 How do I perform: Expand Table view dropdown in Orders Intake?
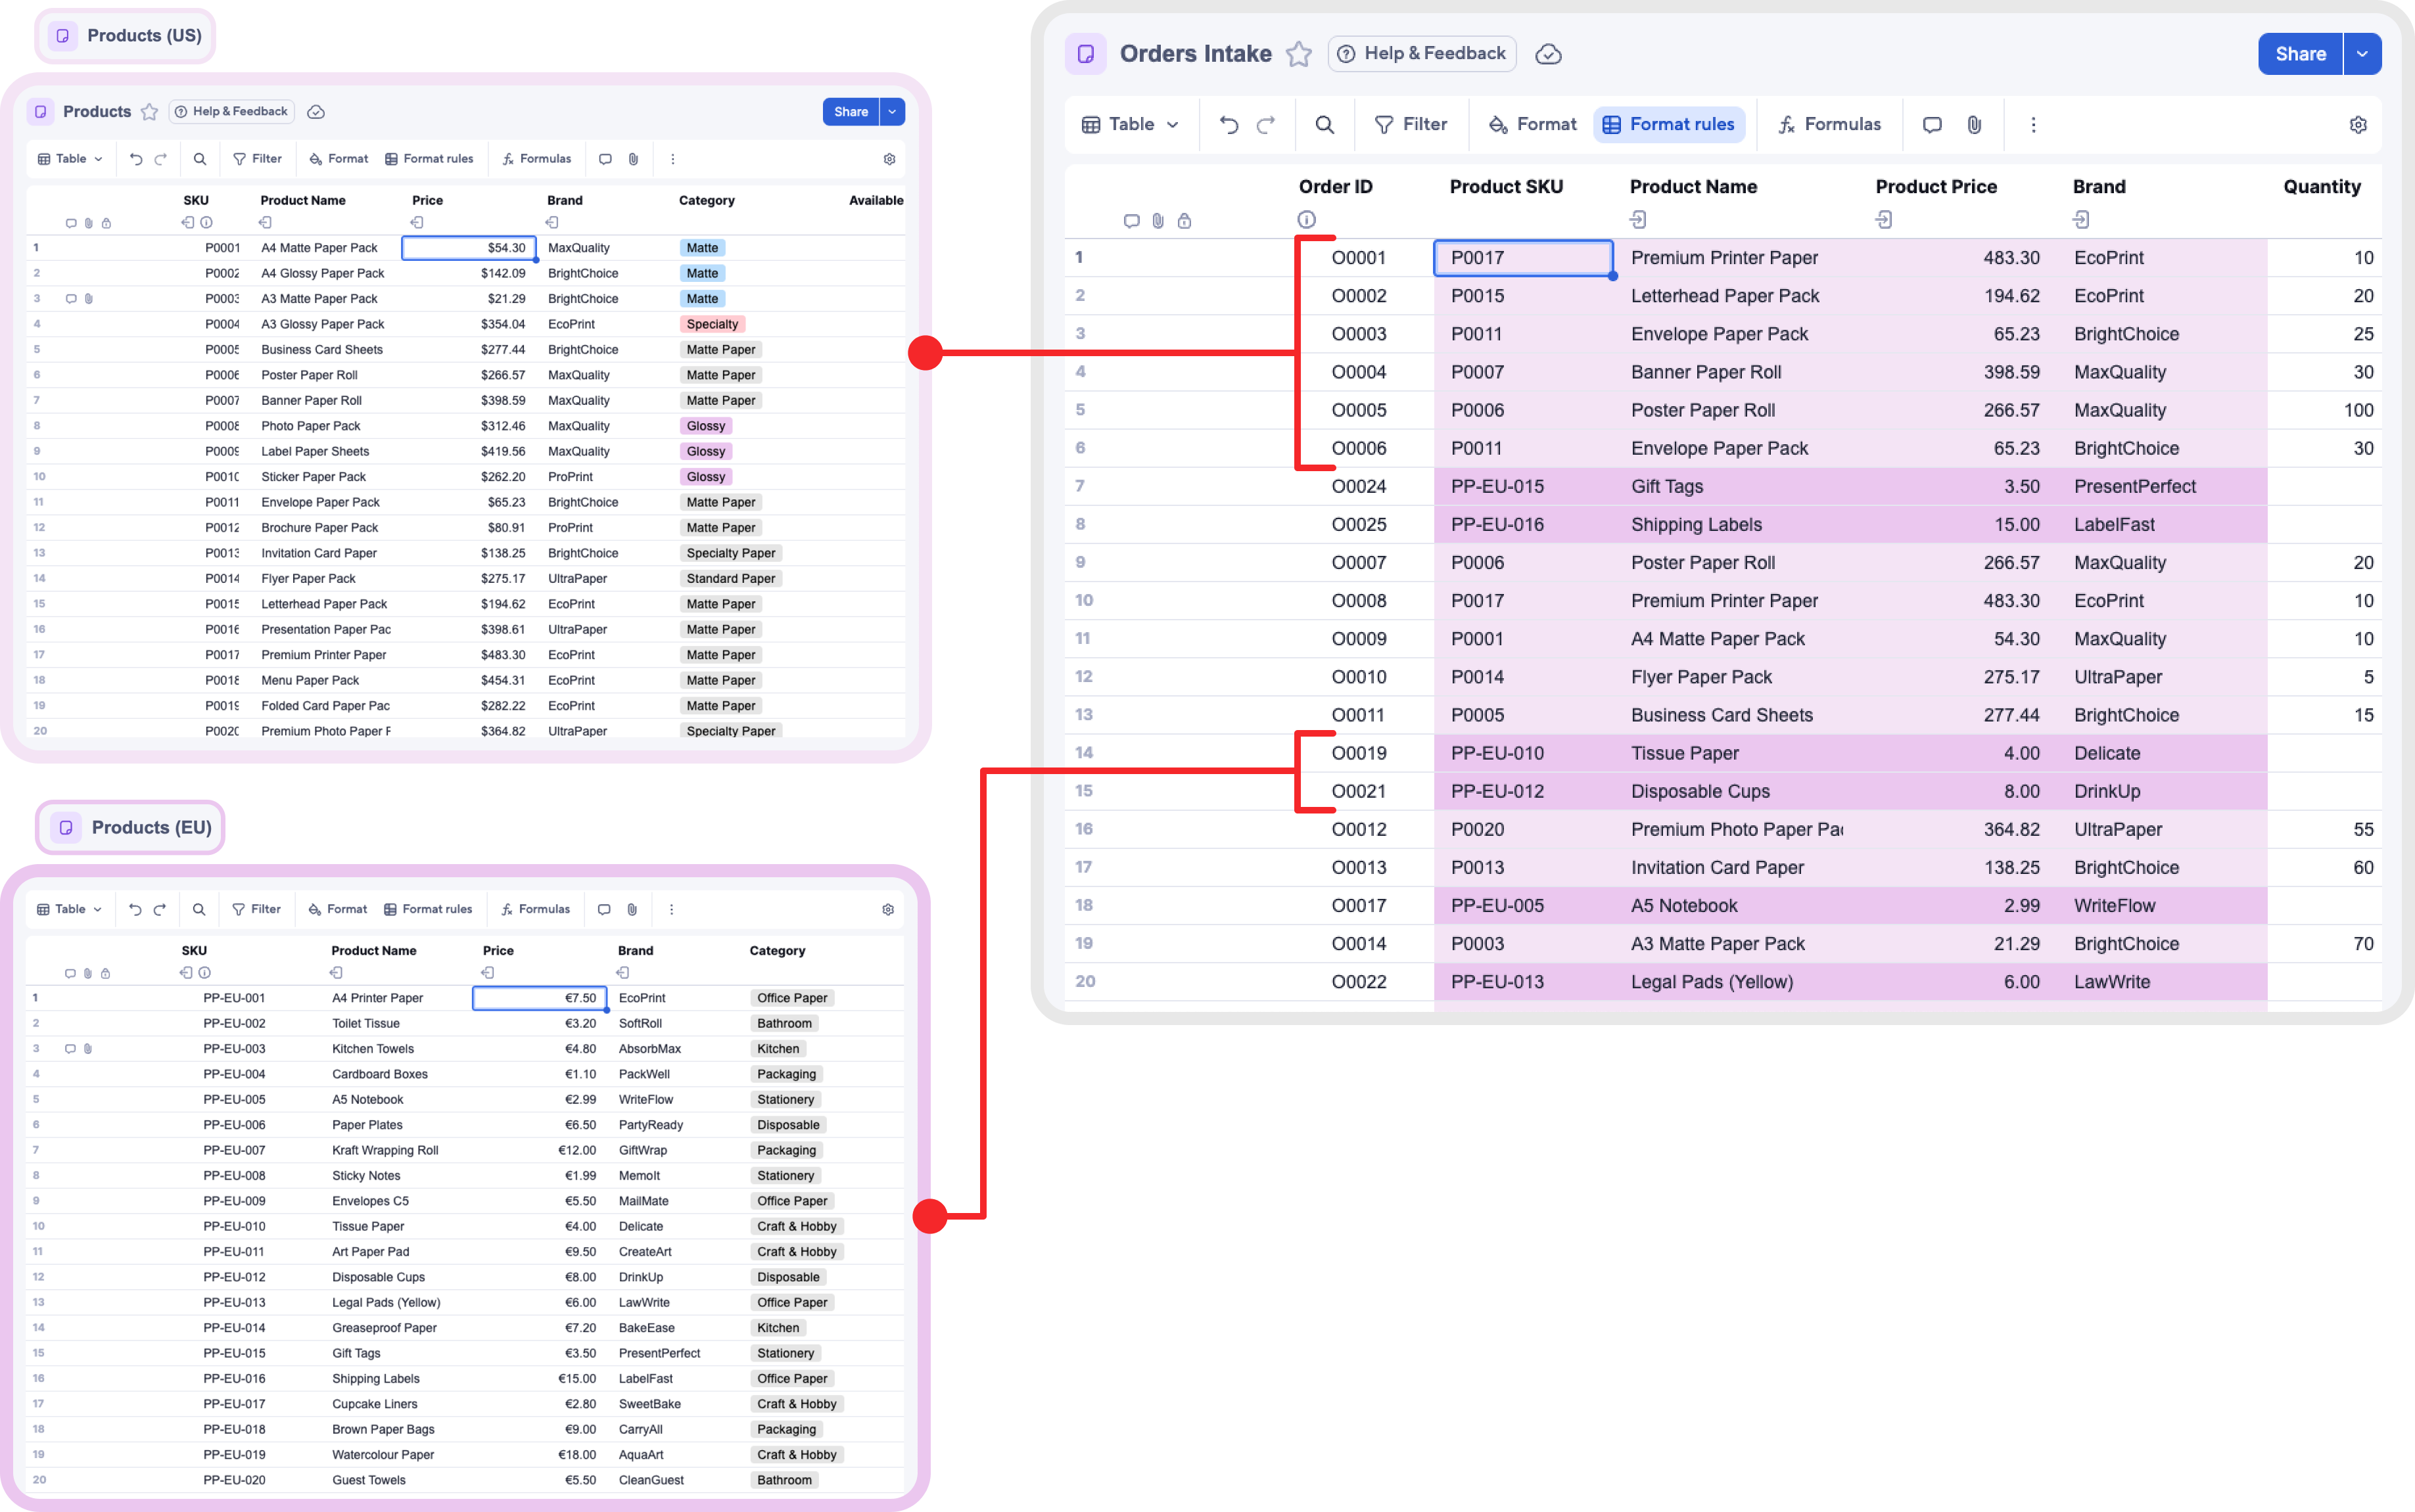1130,125
